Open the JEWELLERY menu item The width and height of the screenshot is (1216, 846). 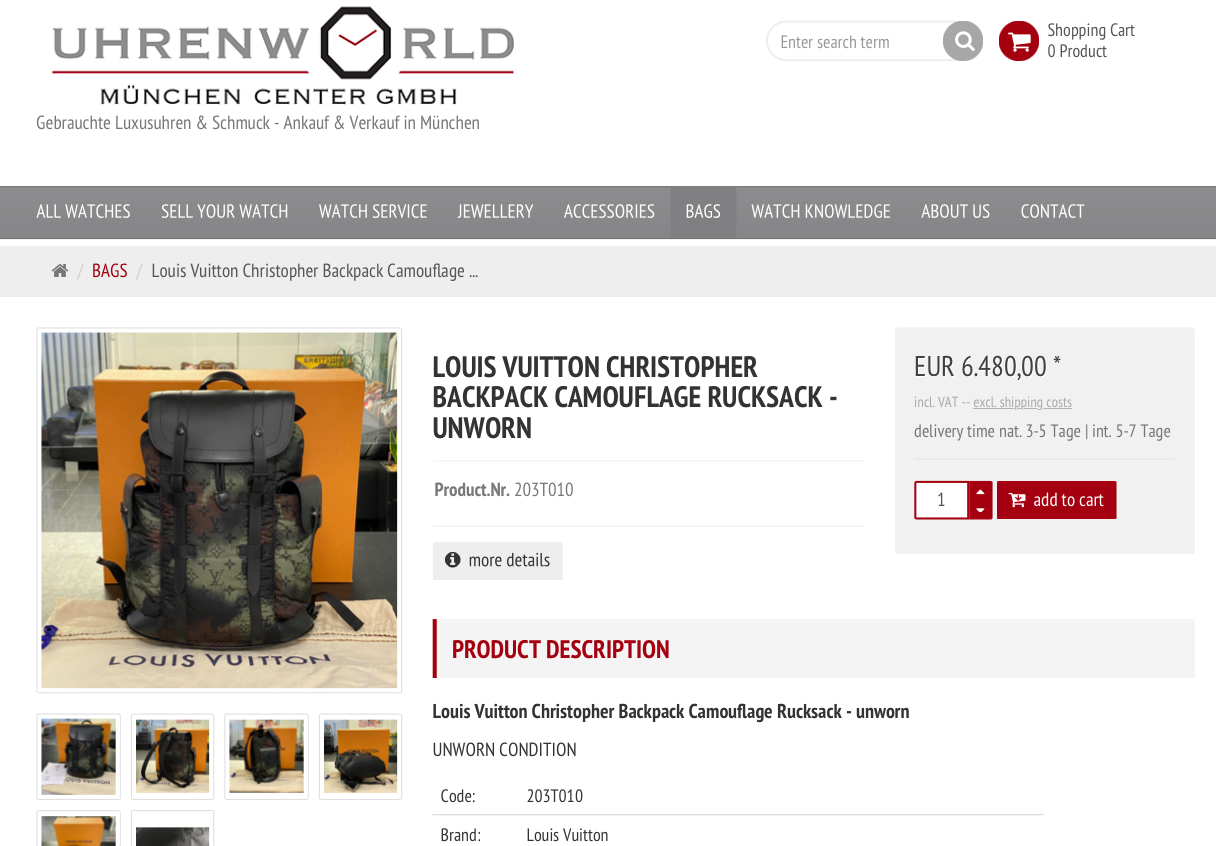(x=495, y=211)
